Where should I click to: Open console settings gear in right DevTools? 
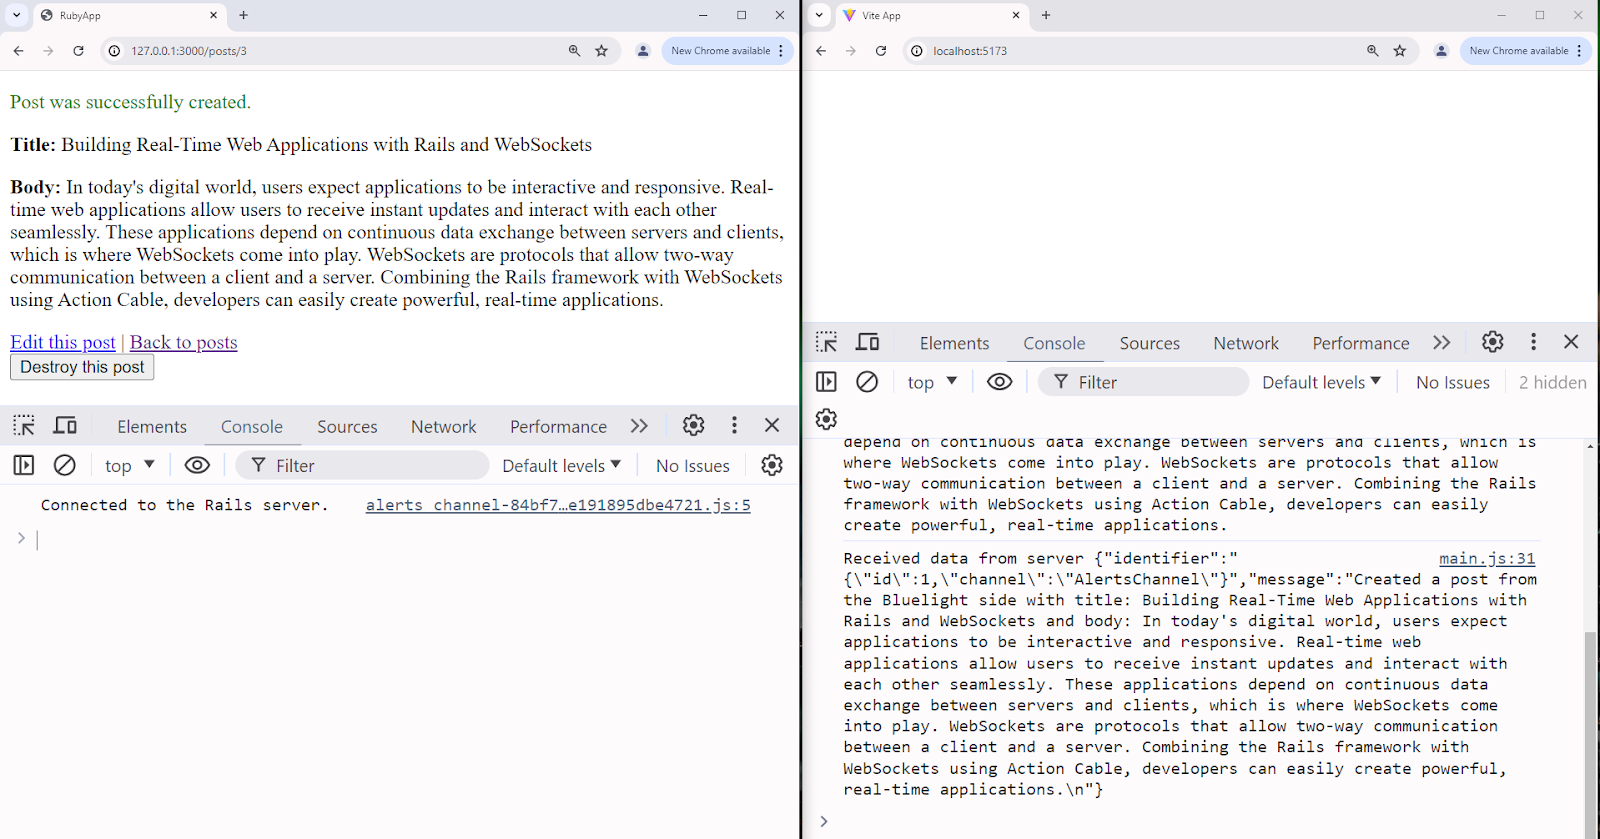pyautogui.click(x=826, y=419)
